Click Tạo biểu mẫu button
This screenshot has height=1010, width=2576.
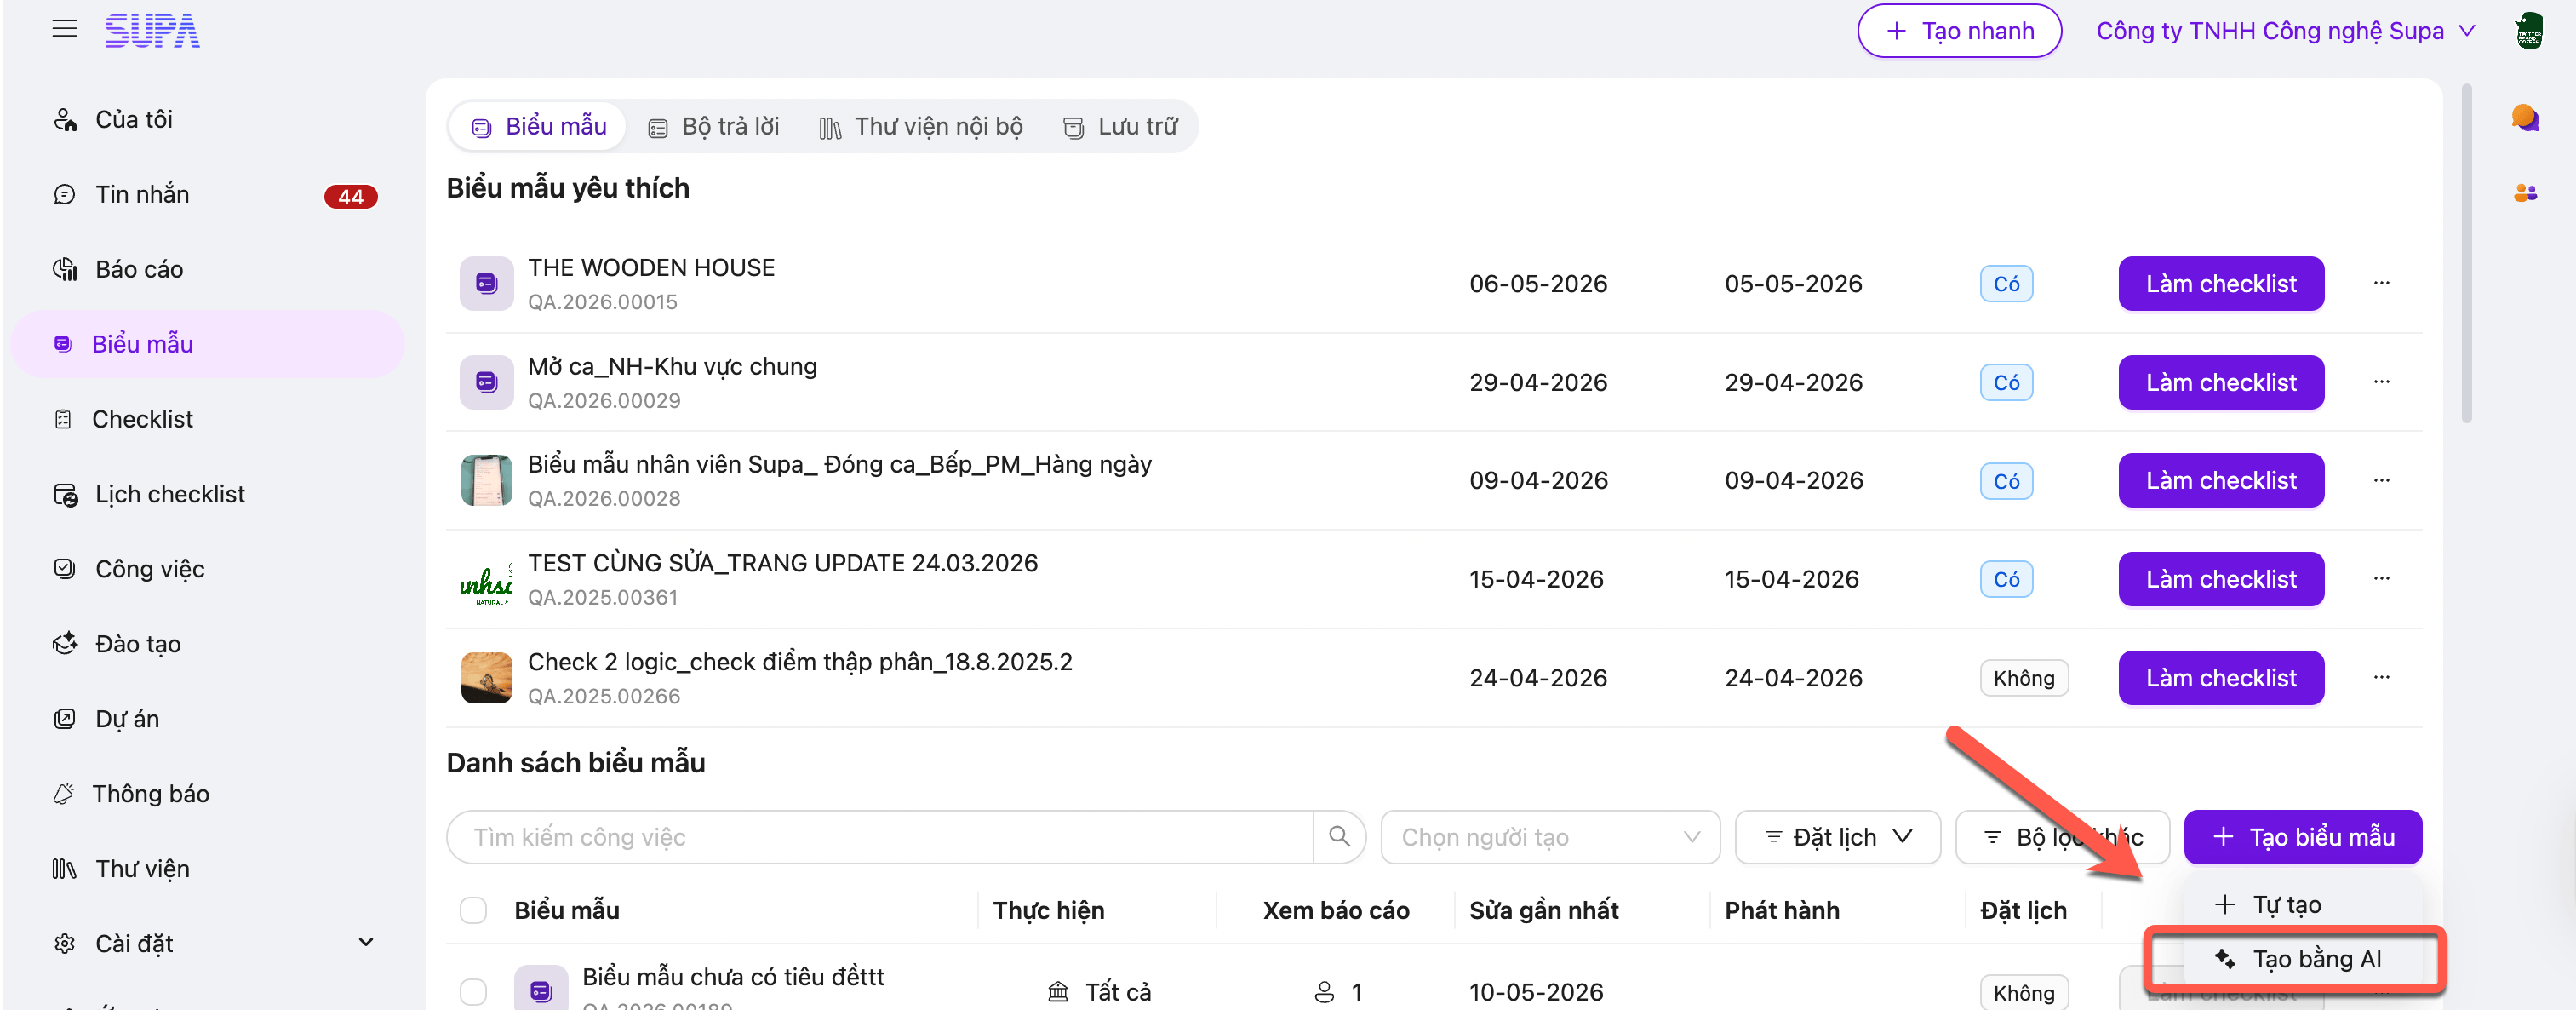point(2302,836)
